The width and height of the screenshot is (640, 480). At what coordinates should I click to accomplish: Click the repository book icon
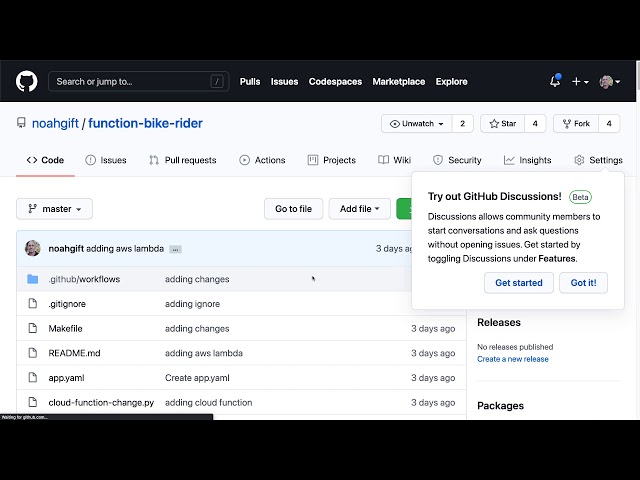point(21,123)
